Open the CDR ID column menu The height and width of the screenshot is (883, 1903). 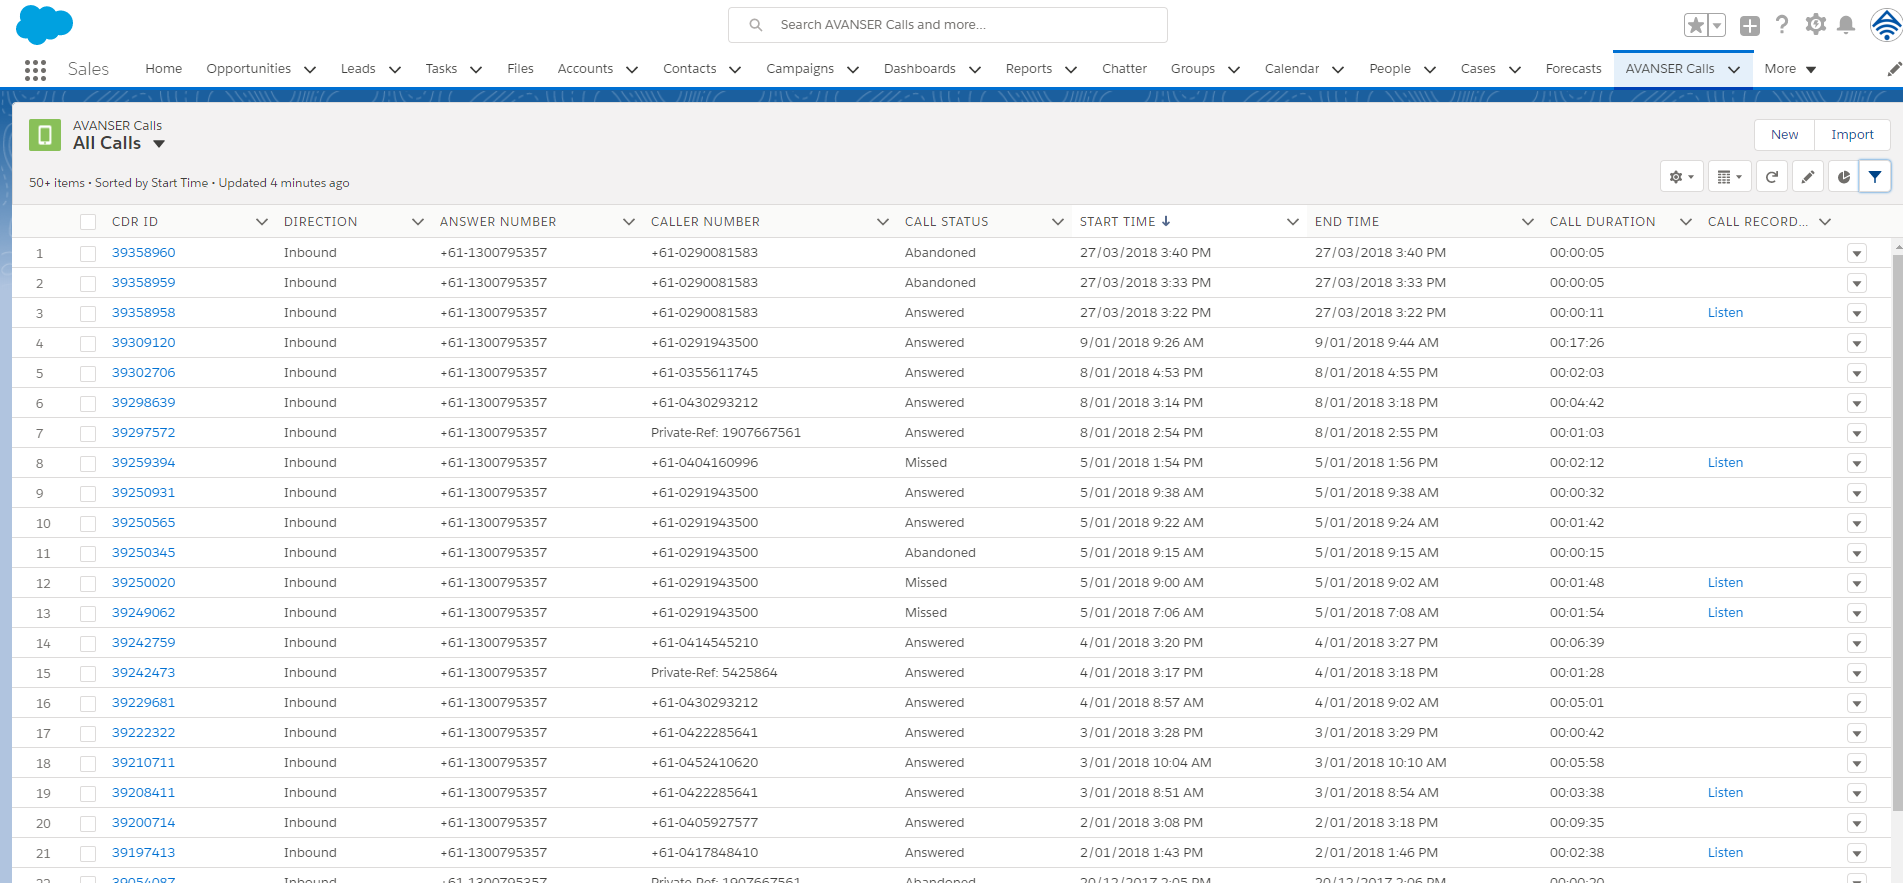(x=262, y=222)
